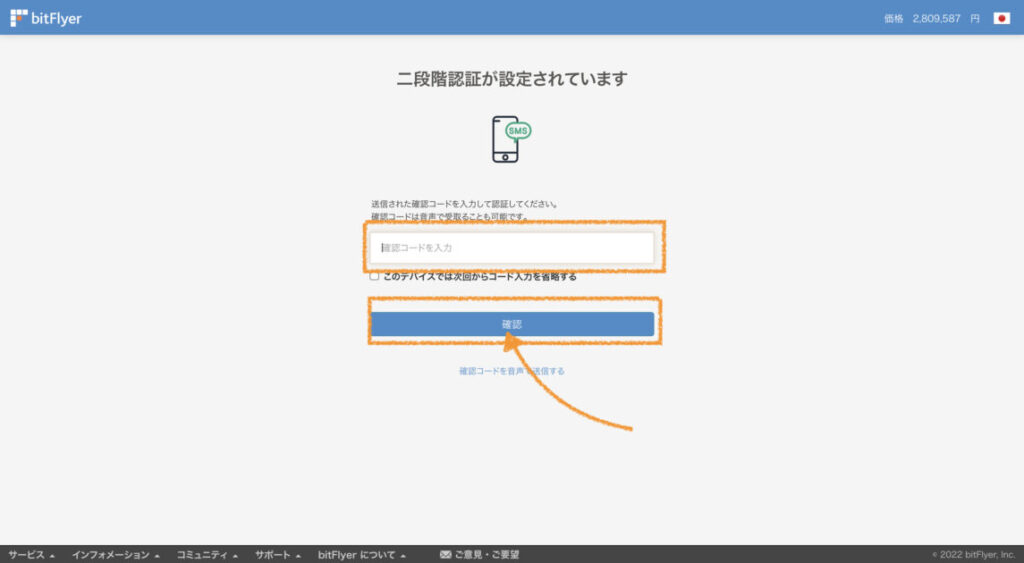Viewport: 1024px width, 563px height.
Task: Click the Japan flag language icon
Action: 1001,18
